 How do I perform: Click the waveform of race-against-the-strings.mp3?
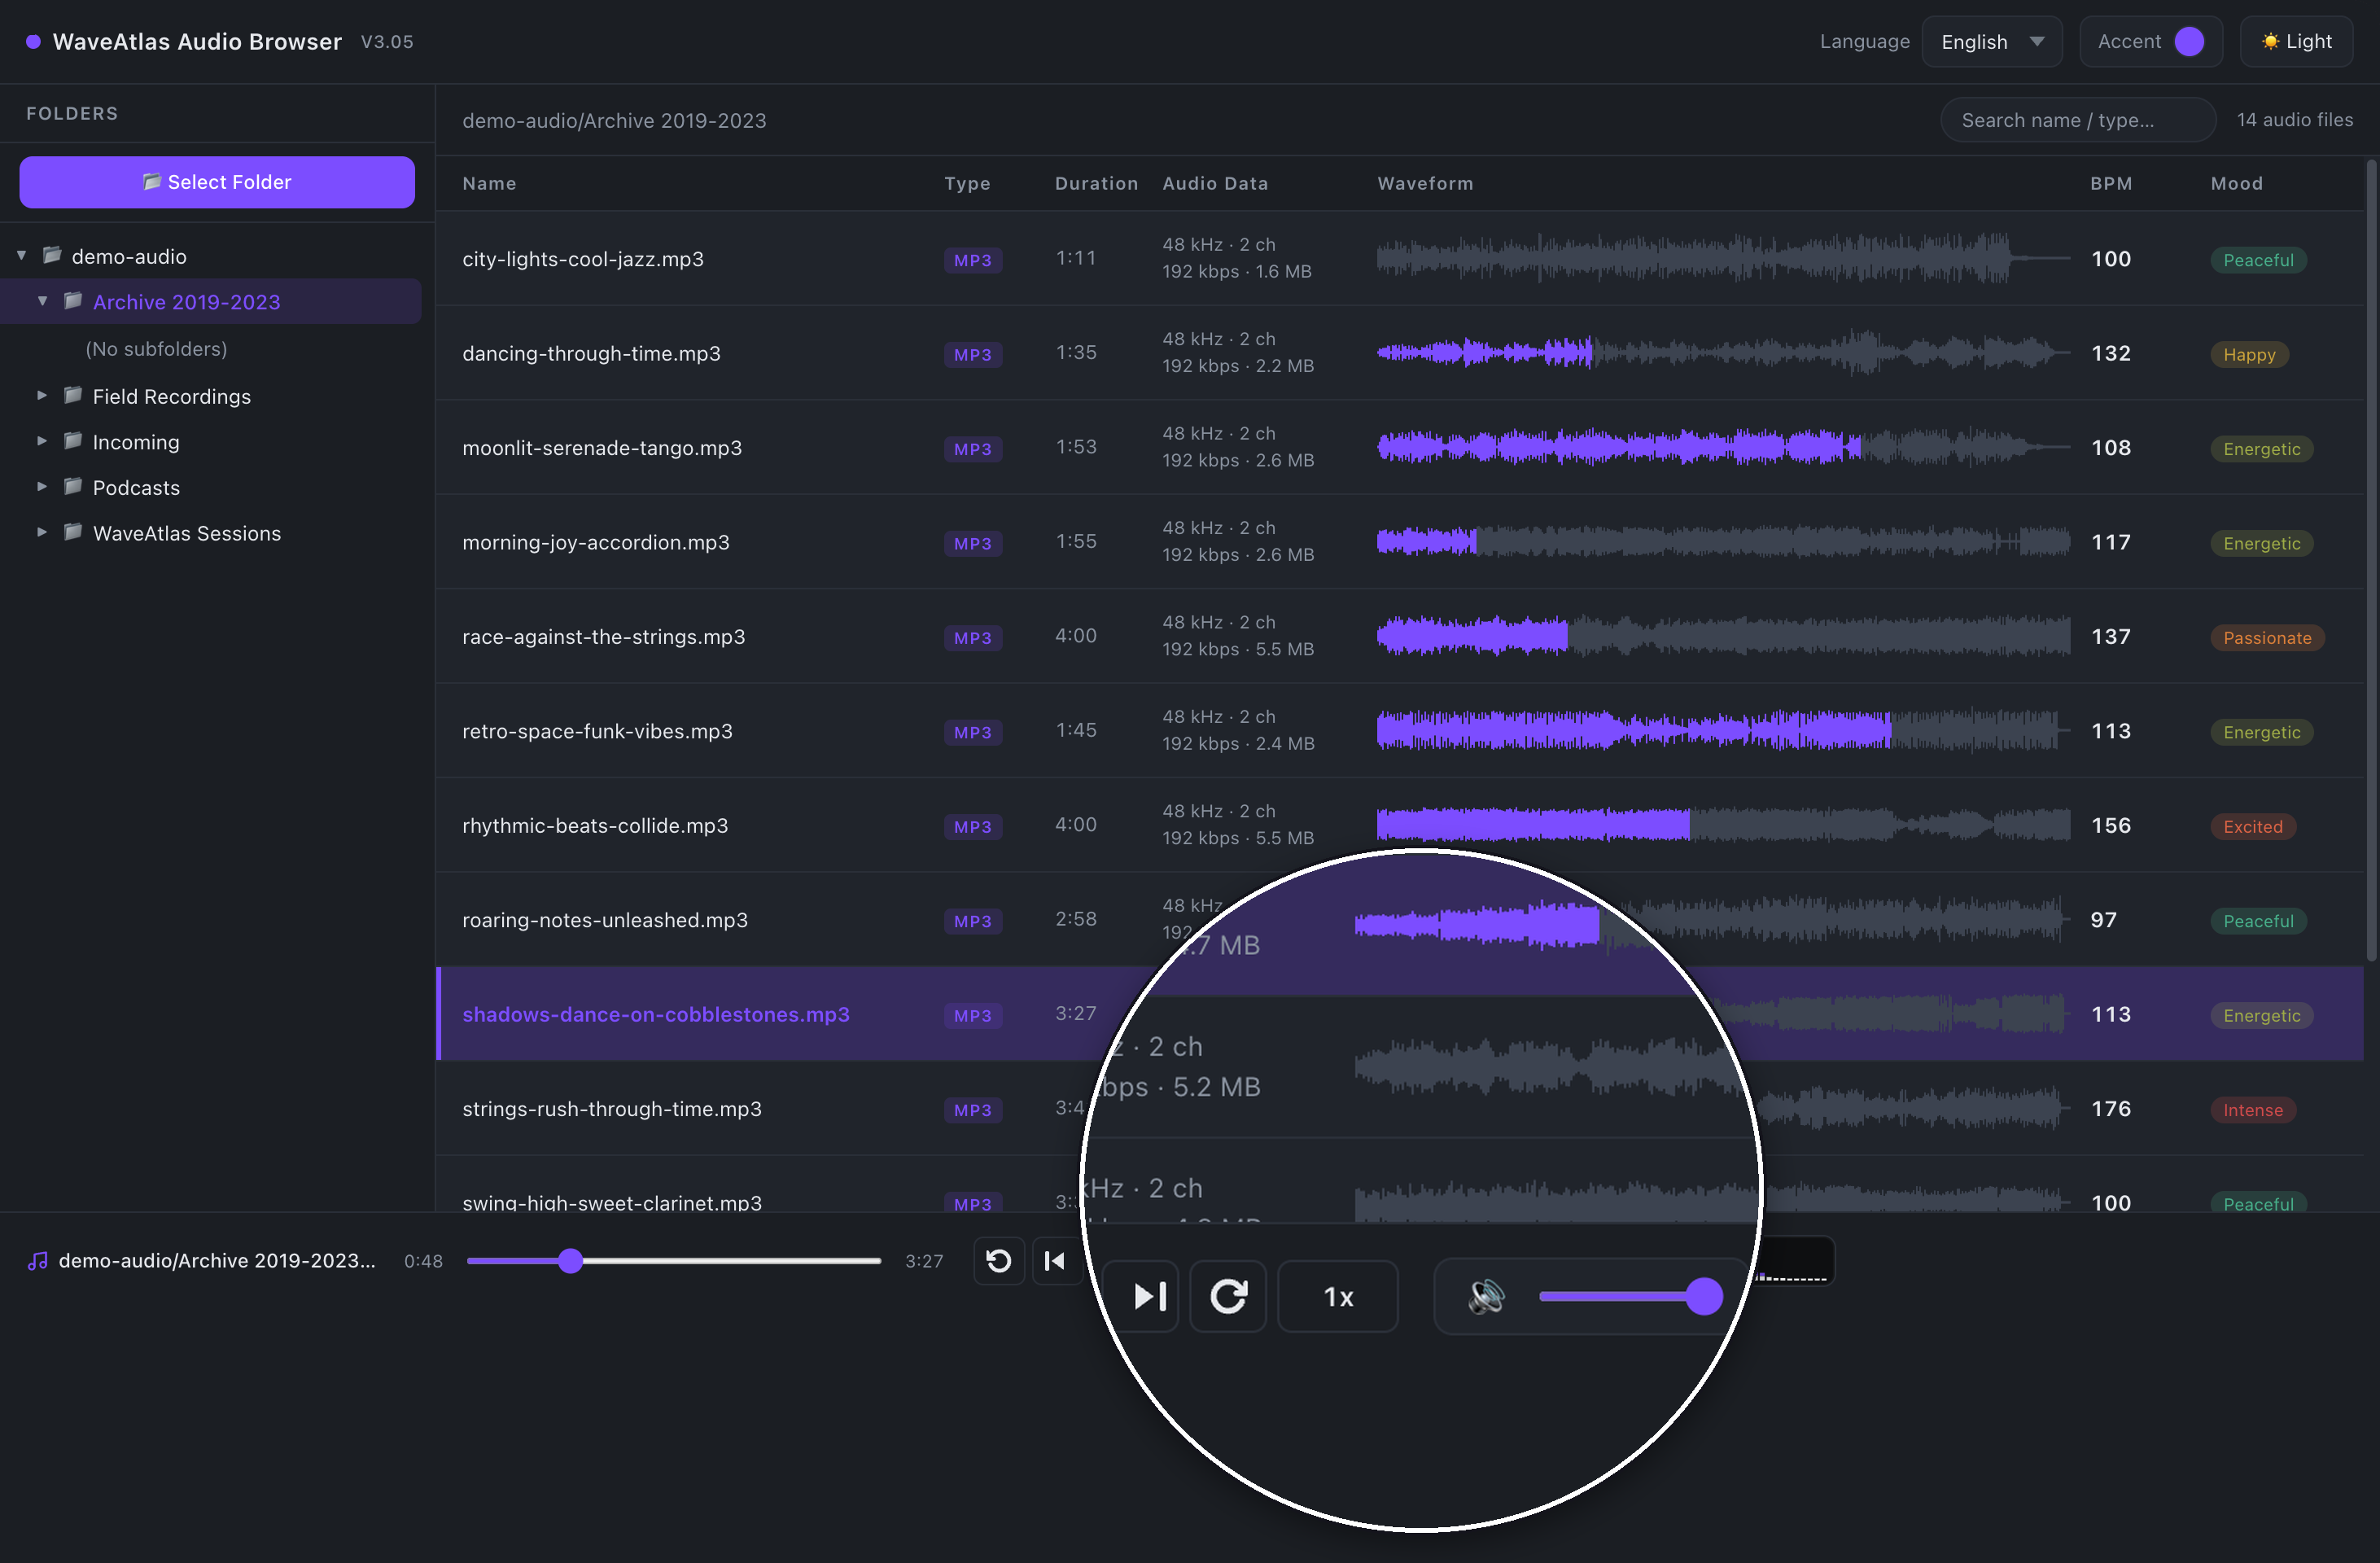click(1722, 636)
